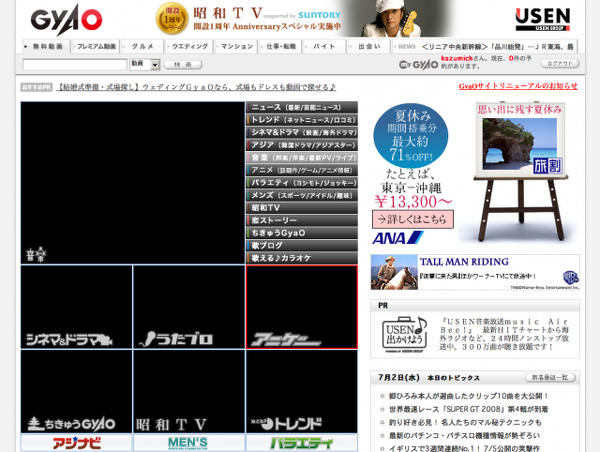Open the ちきゅうGyaO video tile
Viewport: 600px width, 452px height.
click(x=77, y=392)
